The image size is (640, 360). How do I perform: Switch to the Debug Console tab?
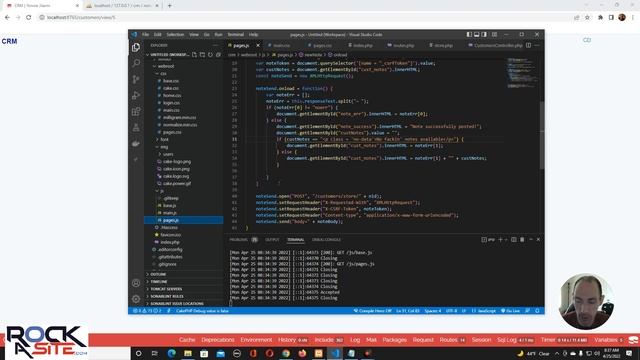pyautogui.click(x=326, y=240)
